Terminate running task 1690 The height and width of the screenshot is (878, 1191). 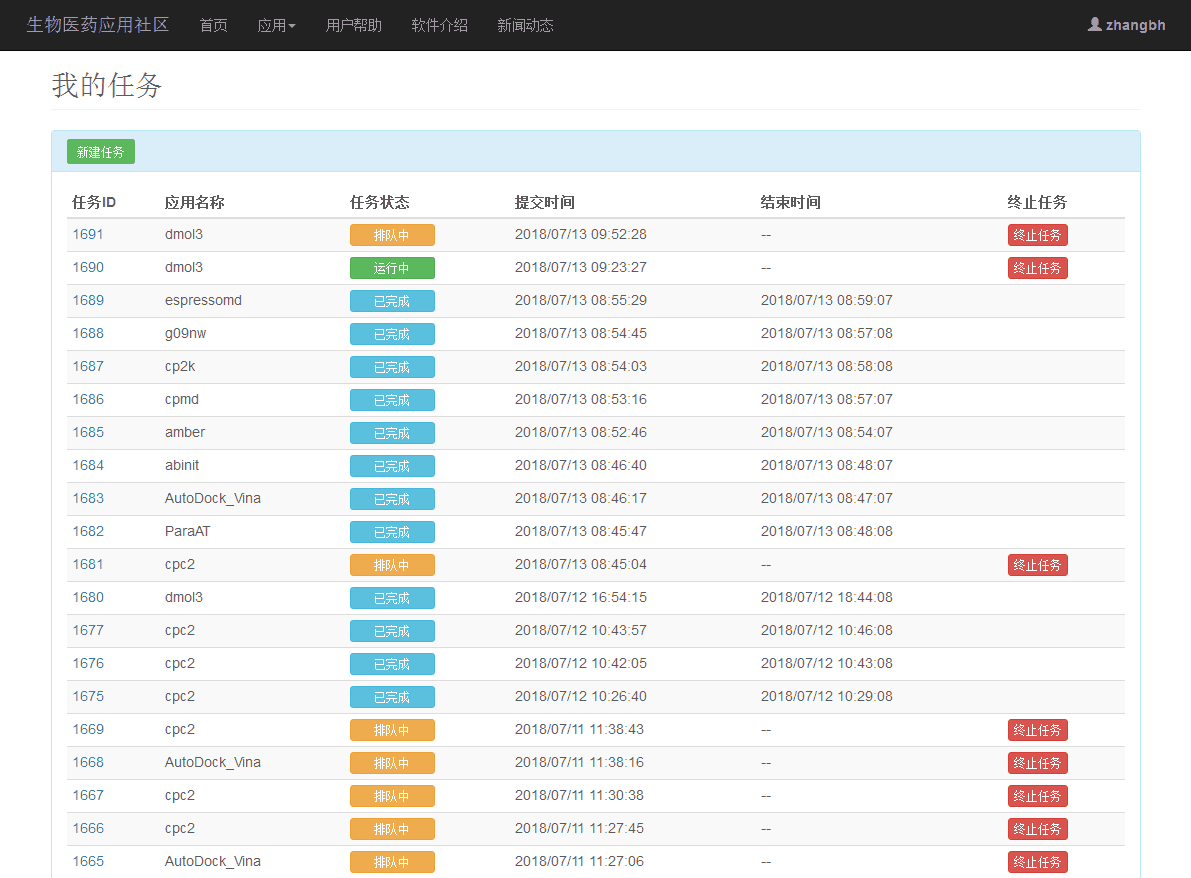[x=1038, y=268]
